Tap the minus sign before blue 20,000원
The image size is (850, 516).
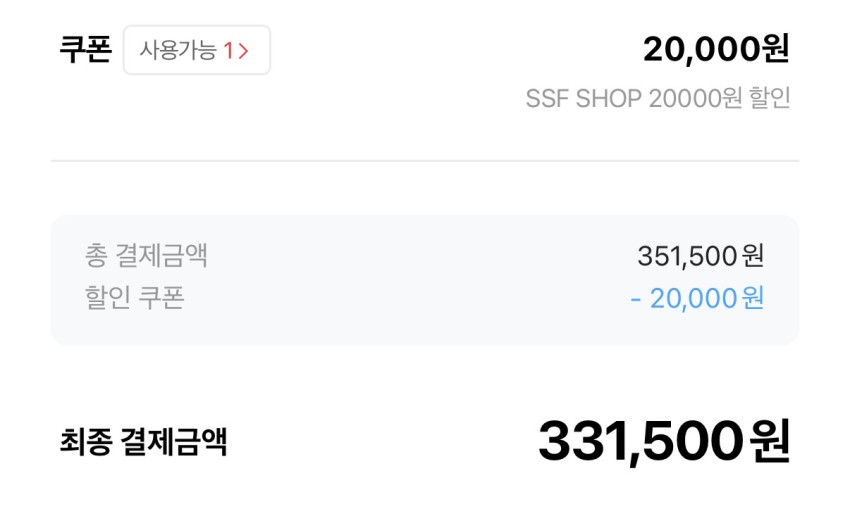(x=636, y=298)
